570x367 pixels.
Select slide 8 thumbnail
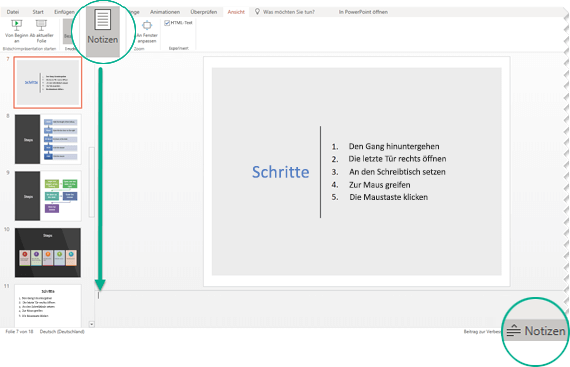pos(48,139)
